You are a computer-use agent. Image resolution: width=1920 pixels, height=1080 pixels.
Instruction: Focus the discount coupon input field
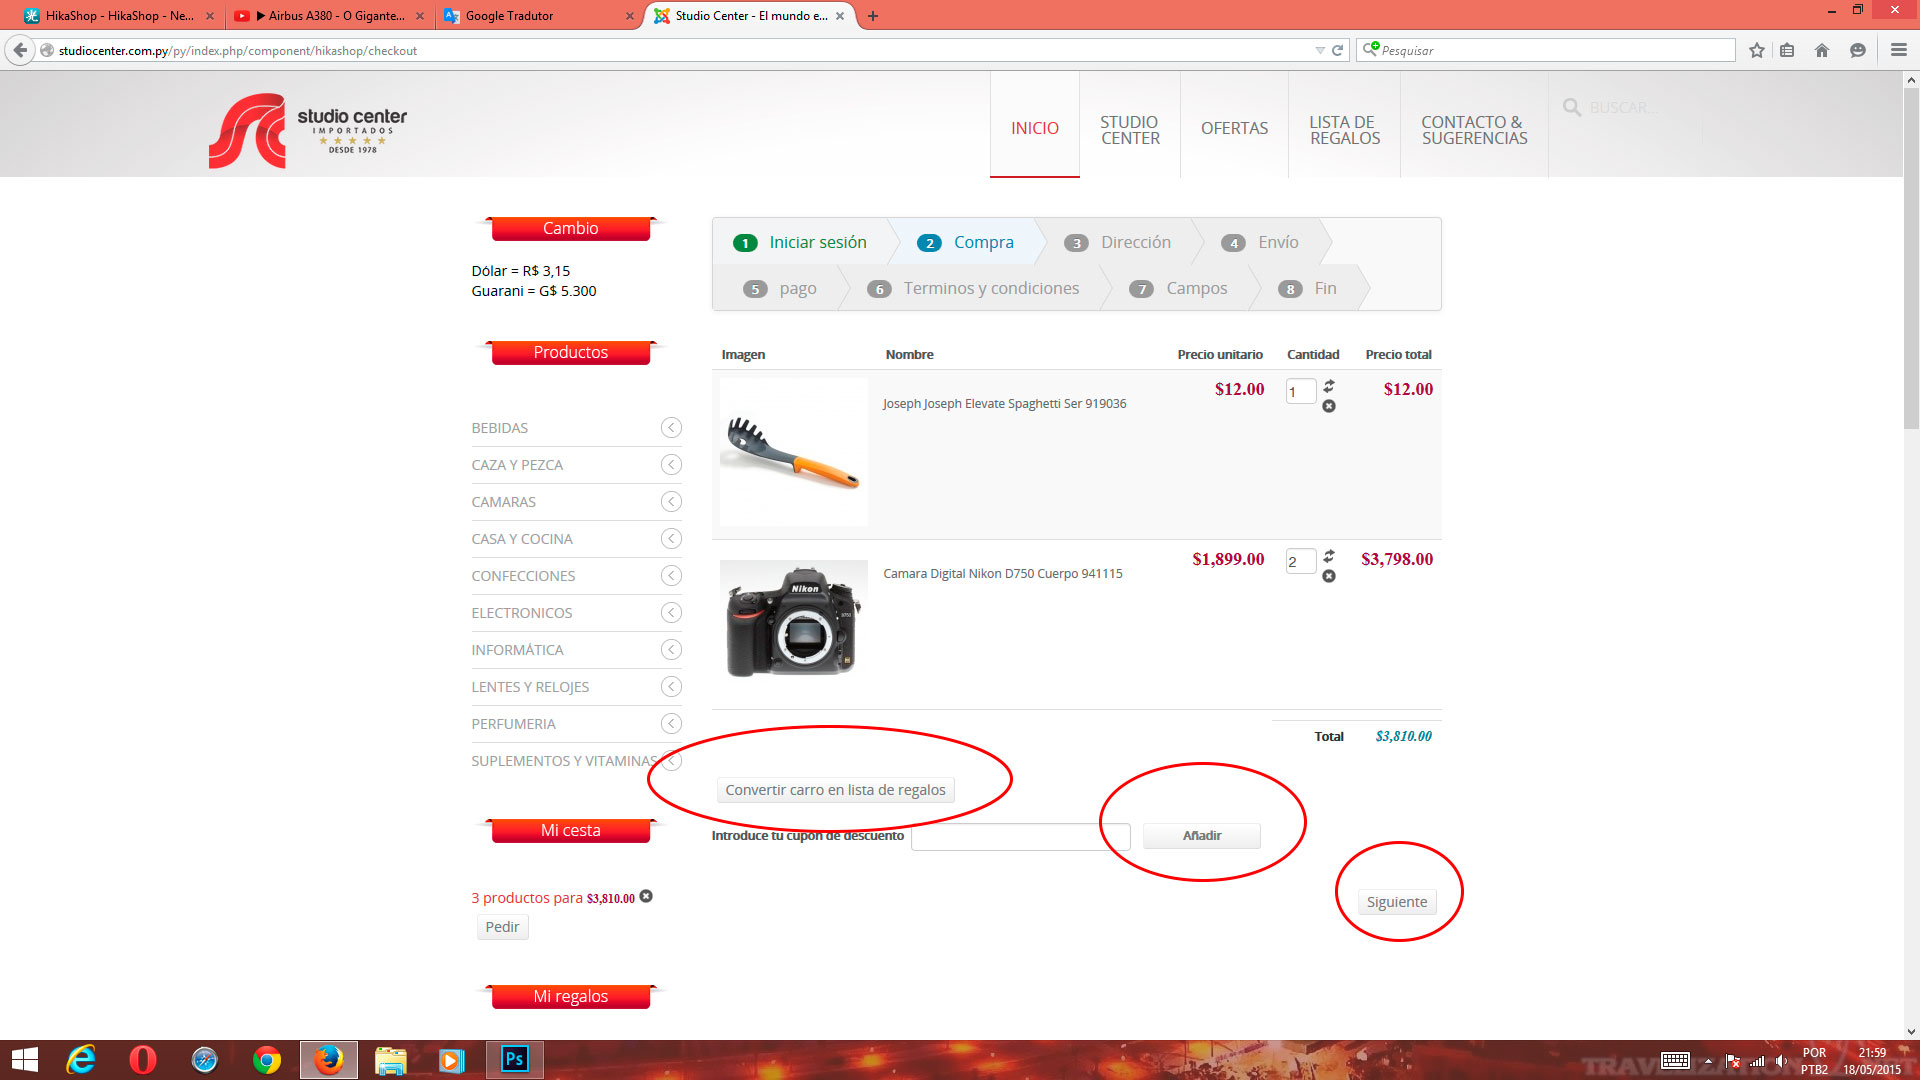[x=1019, y=837]
